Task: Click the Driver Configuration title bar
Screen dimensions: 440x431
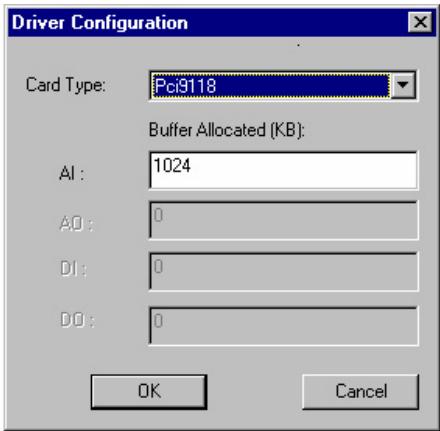Action: [207, 23]
